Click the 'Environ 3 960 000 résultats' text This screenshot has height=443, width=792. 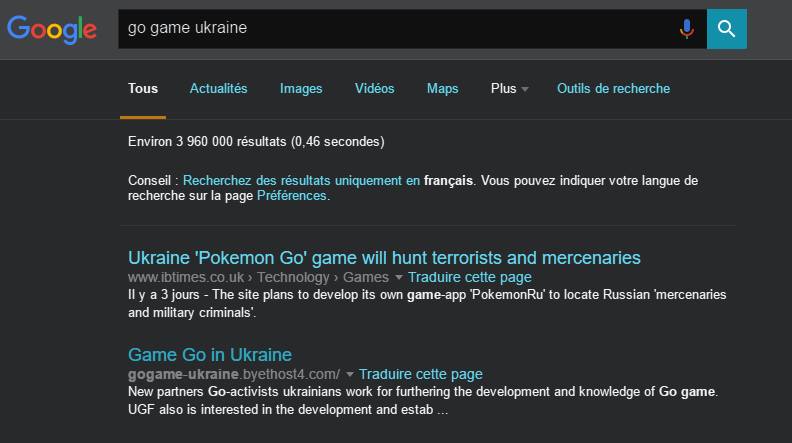[256, 142]
